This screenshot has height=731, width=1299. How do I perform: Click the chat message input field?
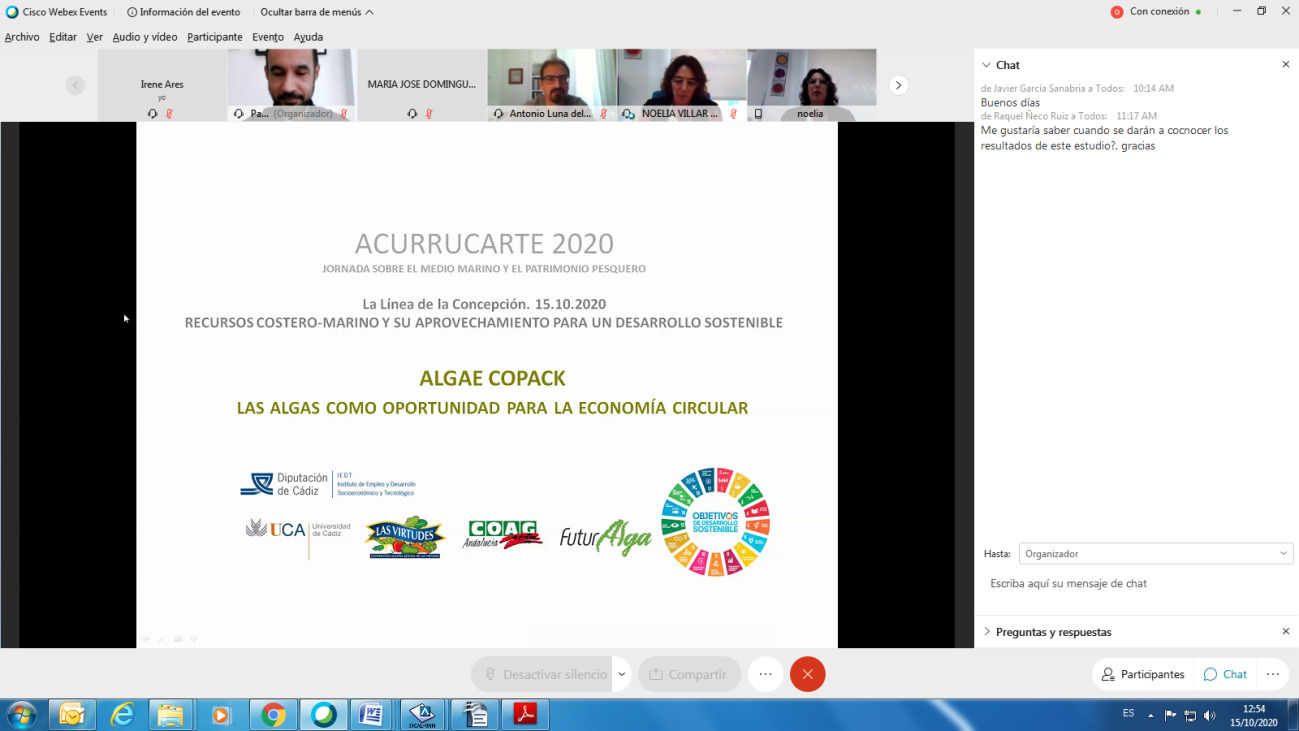(x=1135, y=583)
